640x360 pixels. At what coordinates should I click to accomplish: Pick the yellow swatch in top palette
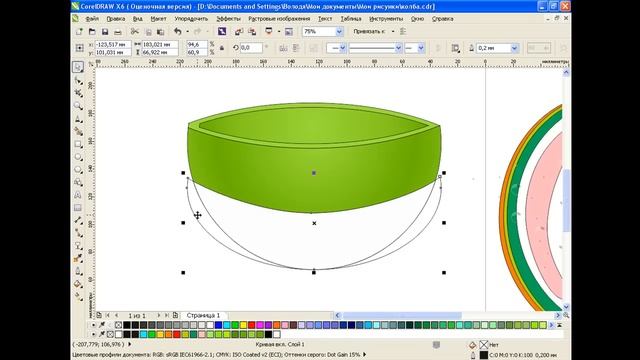point(243,325)
